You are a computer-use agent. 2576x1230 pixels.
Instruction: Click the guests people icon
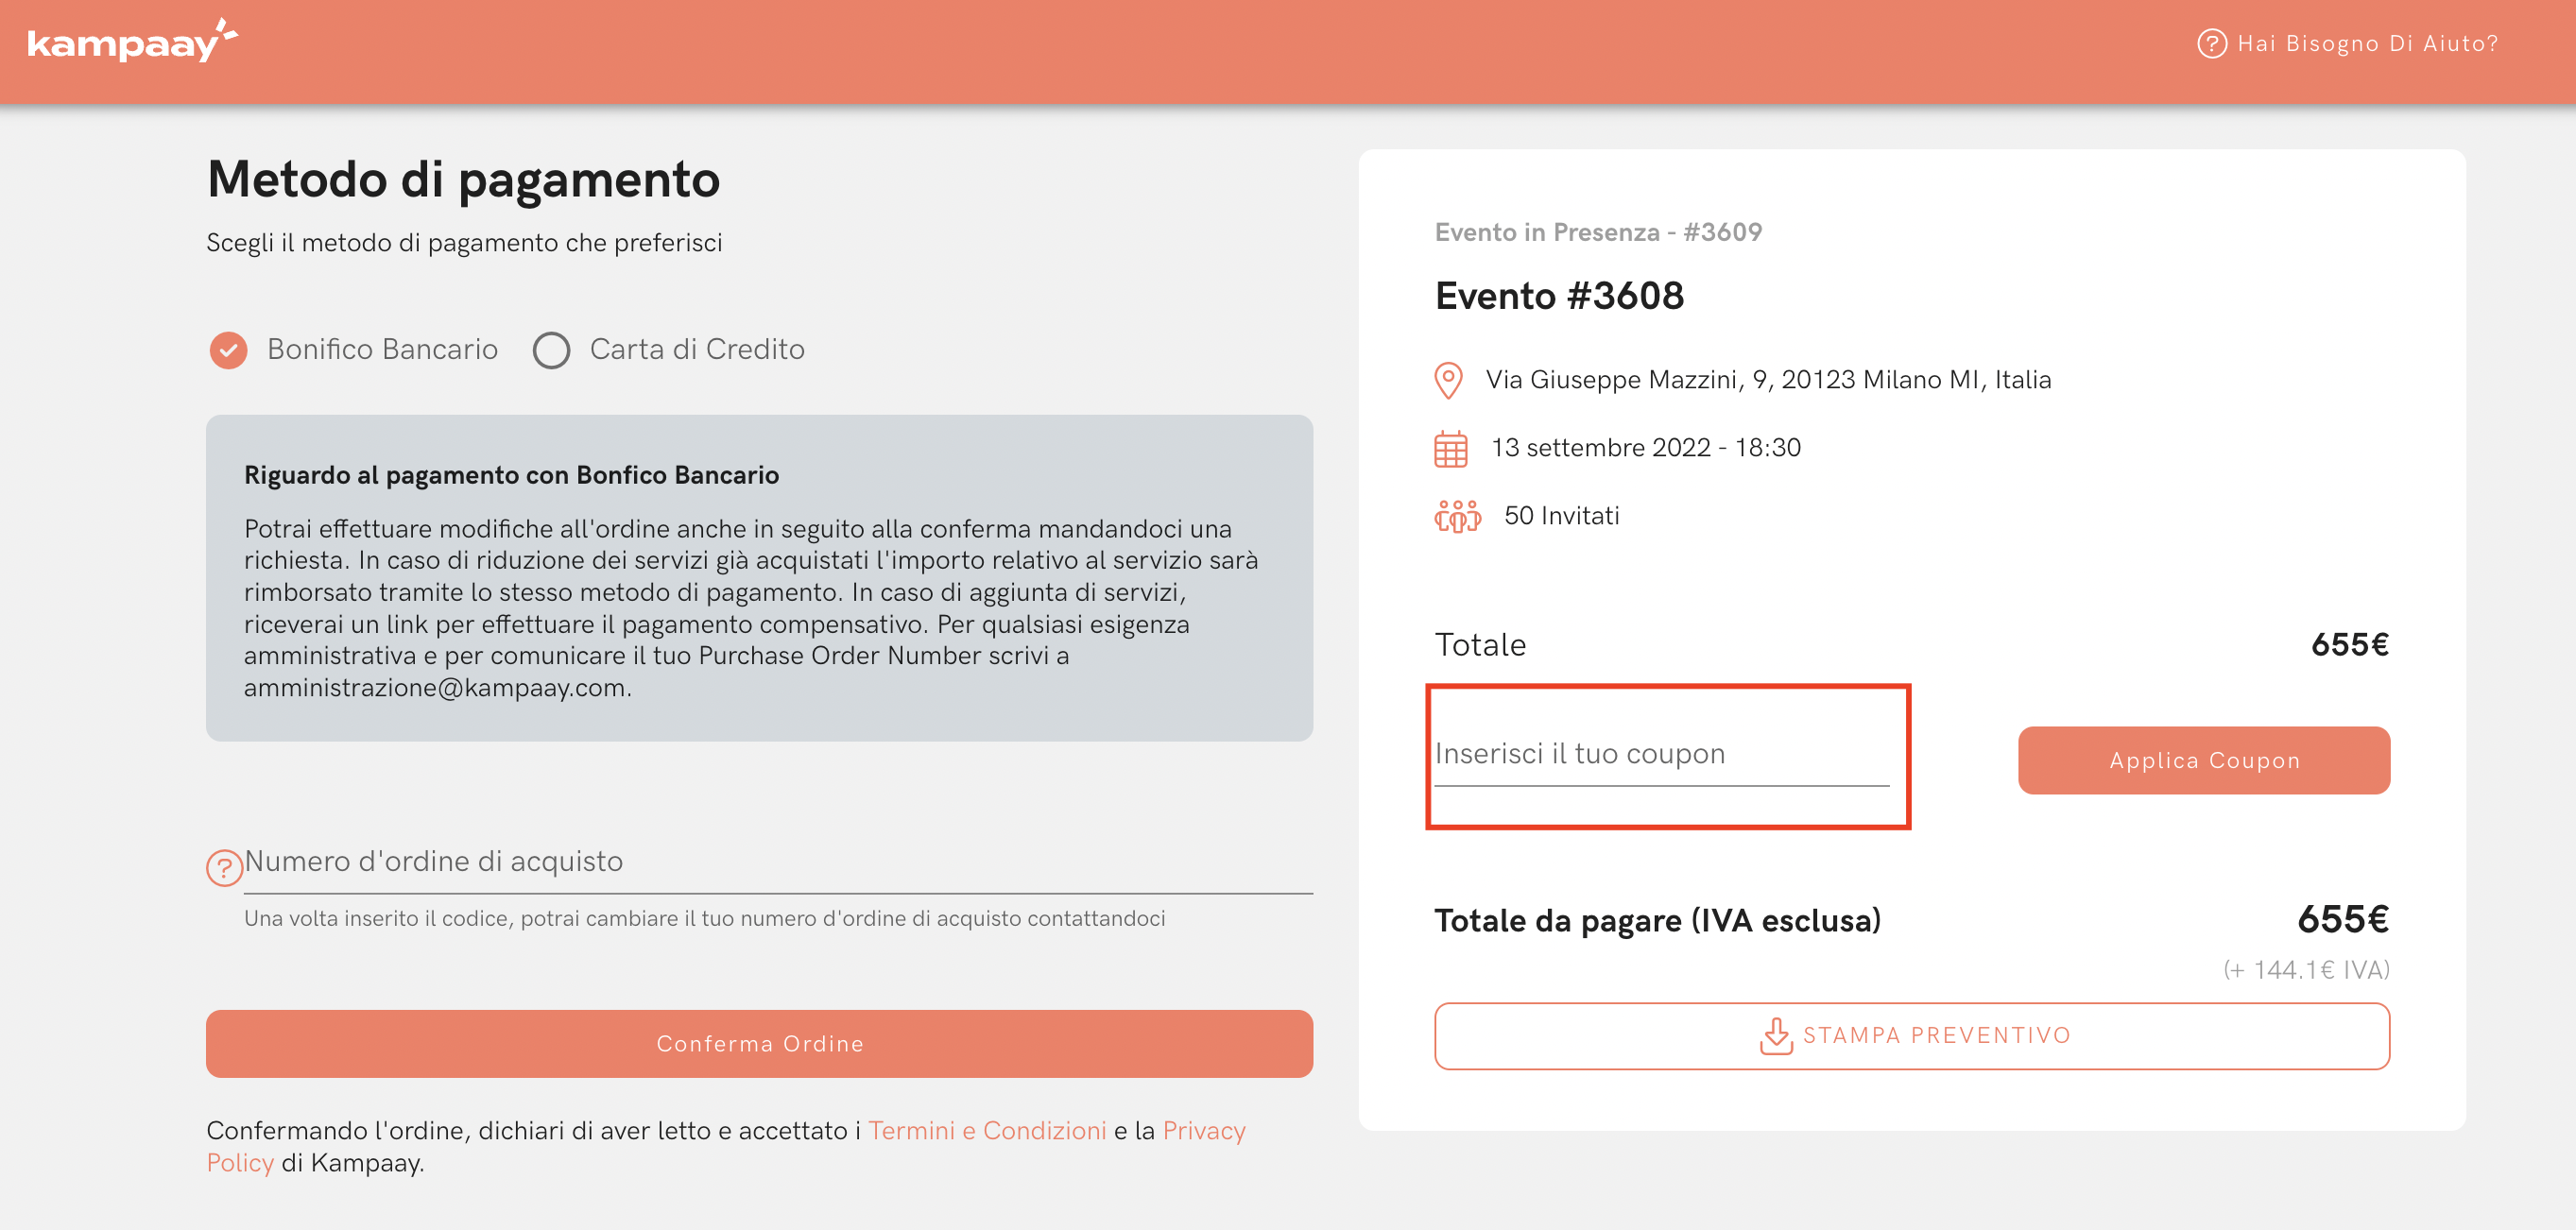[1457, 516]
